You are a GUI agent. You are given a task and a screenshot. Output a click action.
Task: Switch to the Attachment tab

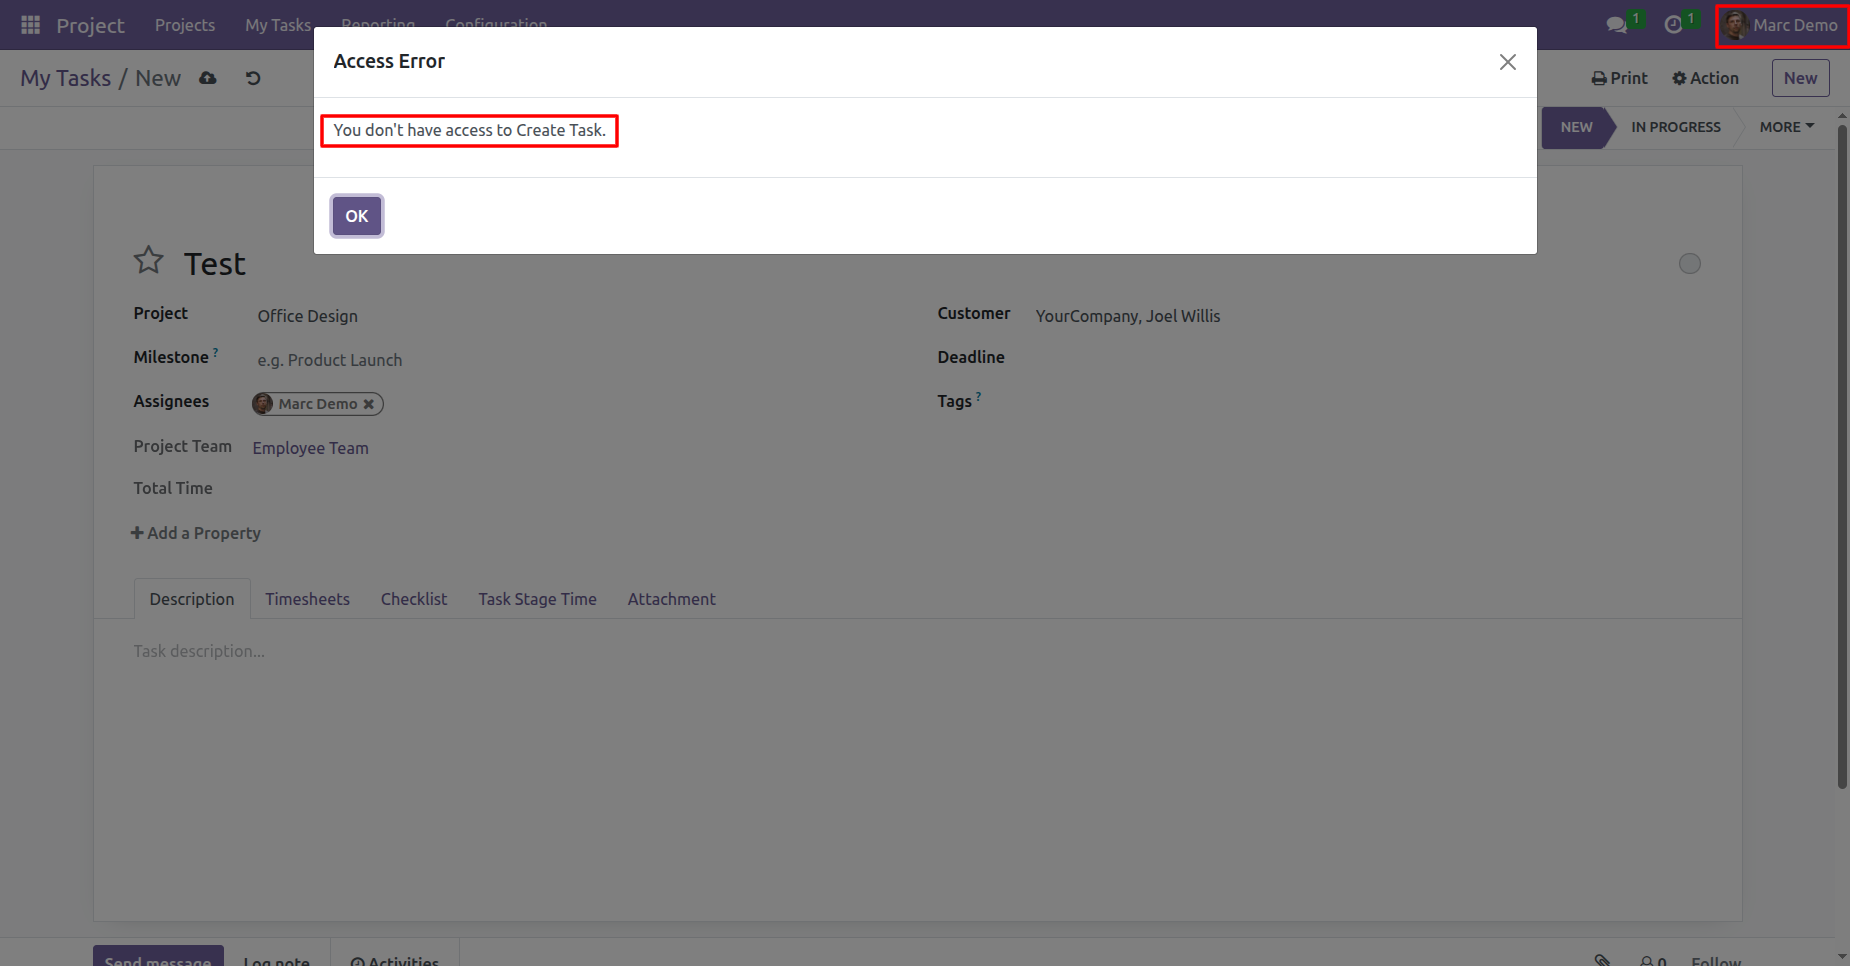point(672,599)
